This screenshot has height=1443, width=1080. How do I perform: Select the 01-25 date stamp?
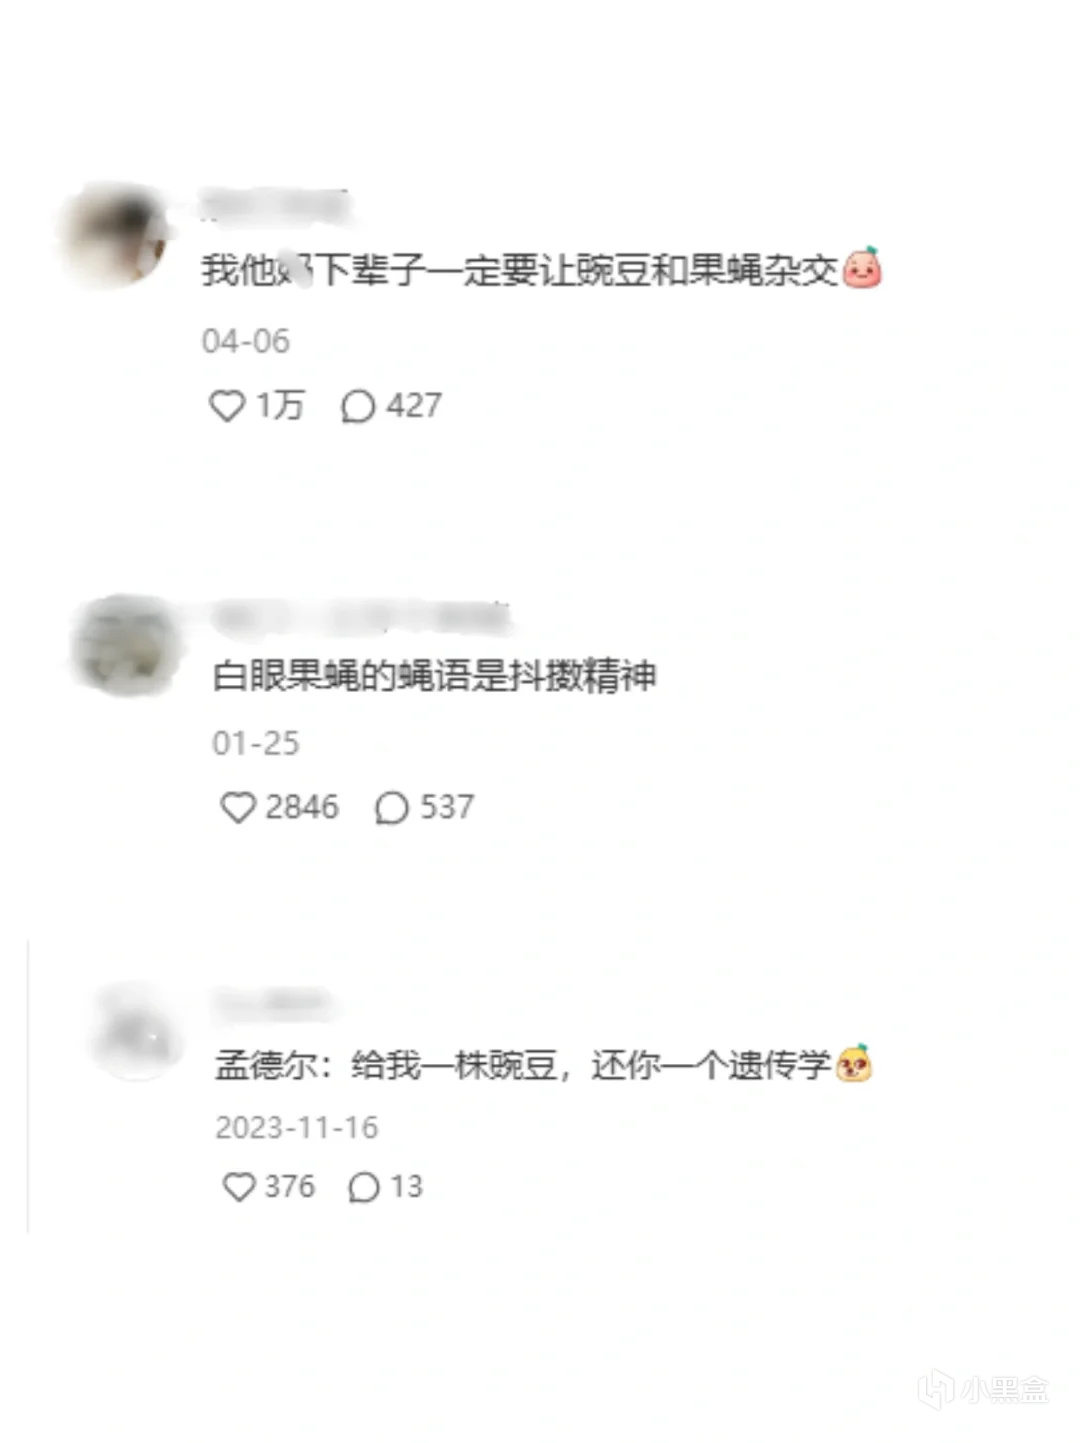pos(256,743)
